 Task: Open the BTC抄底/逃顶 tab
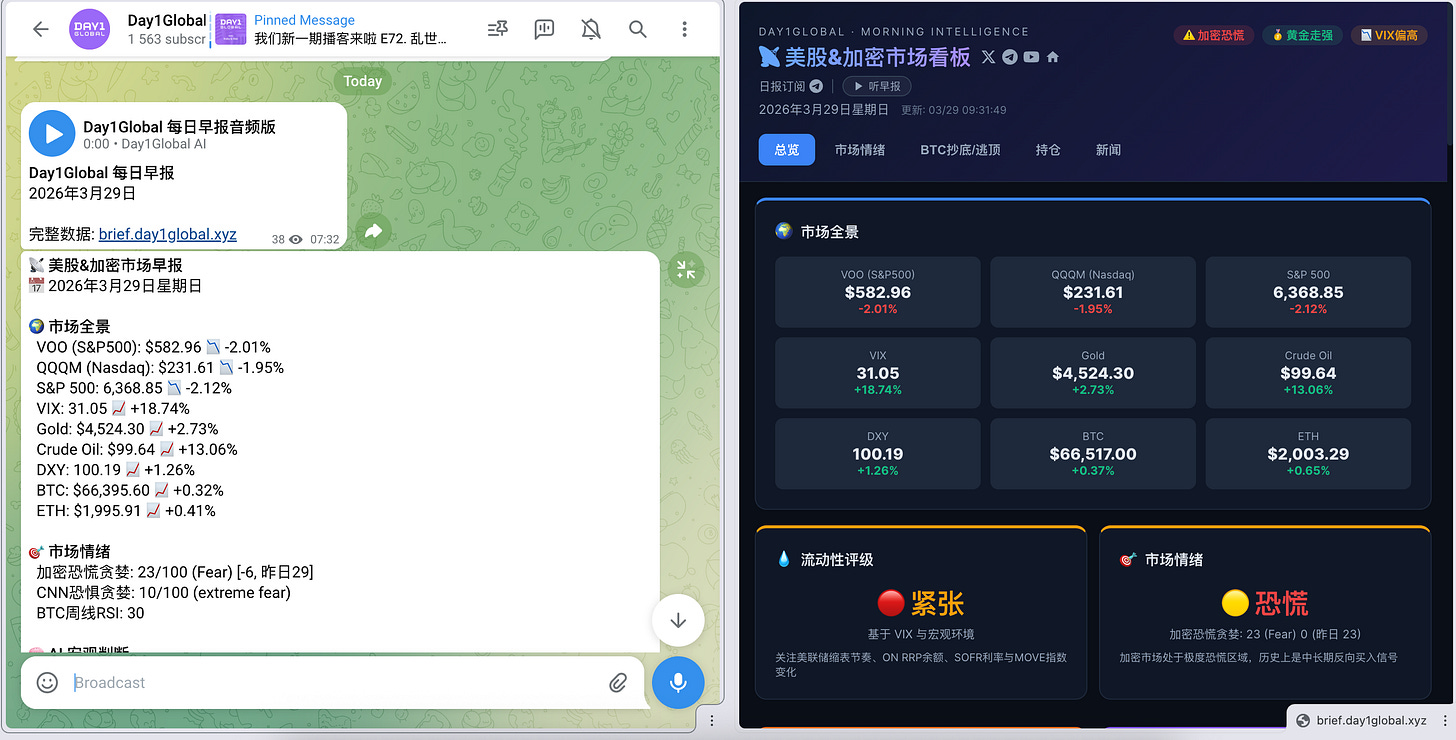(x=960, y=150)
